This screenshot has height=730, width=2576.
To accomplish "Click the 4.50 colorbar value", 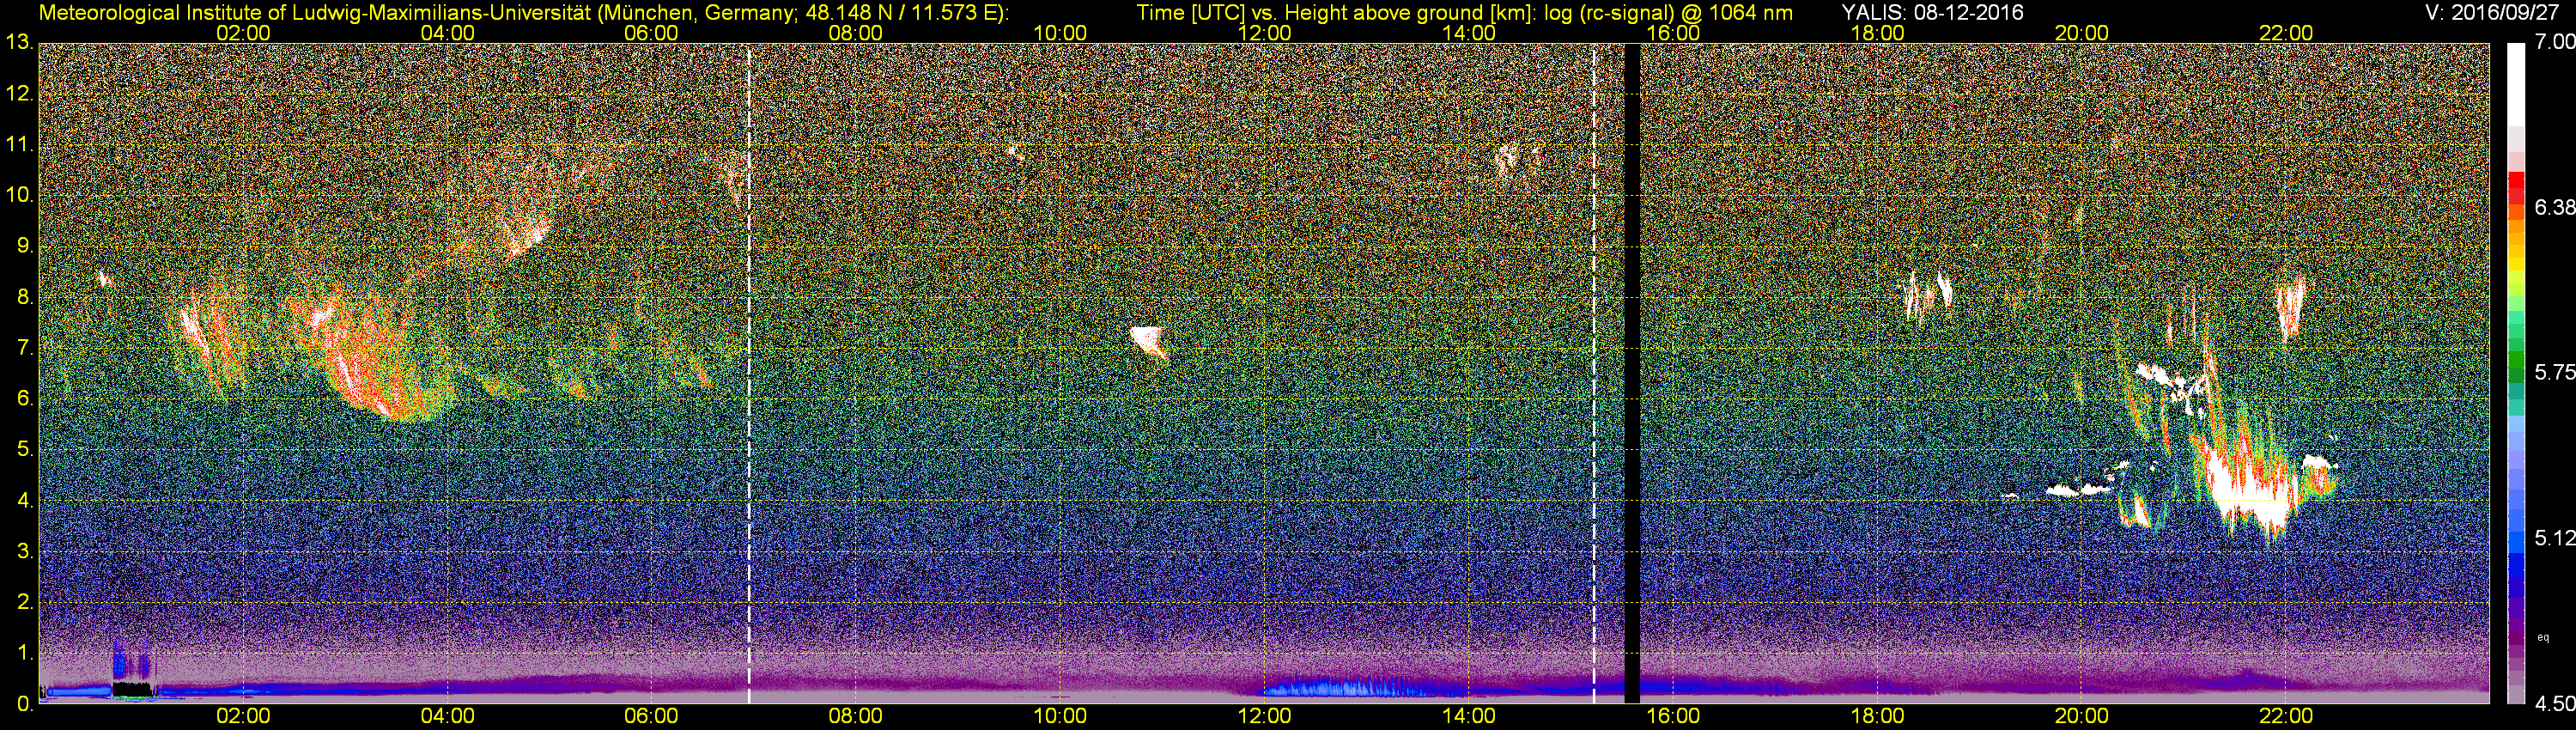I will [2554, 704].
